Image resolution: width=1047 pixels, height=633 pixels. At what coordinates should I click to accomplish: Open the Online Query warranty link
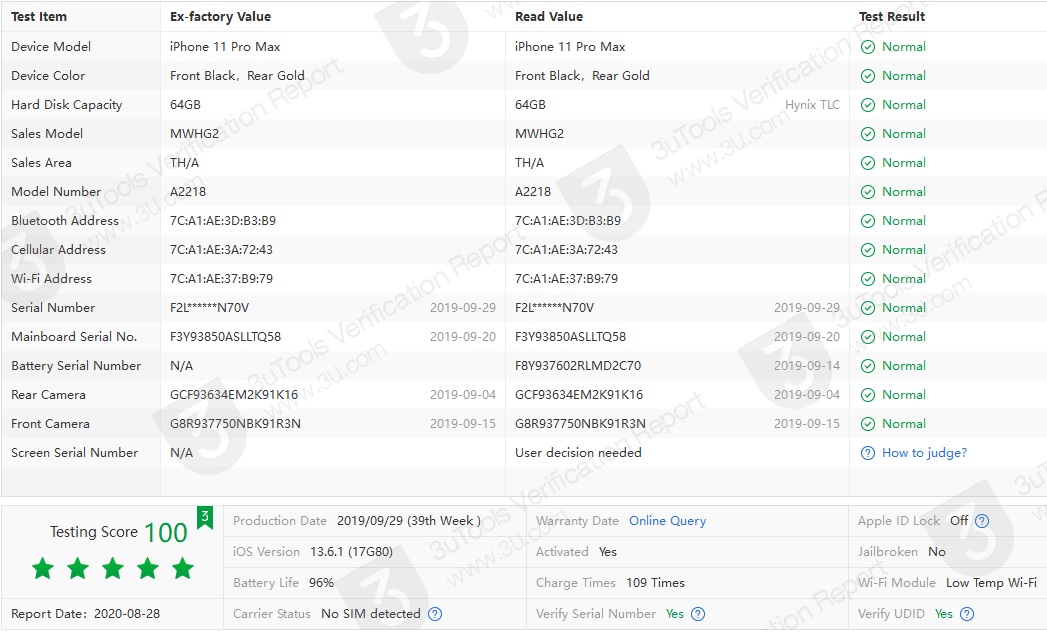(x=667, y=521)
